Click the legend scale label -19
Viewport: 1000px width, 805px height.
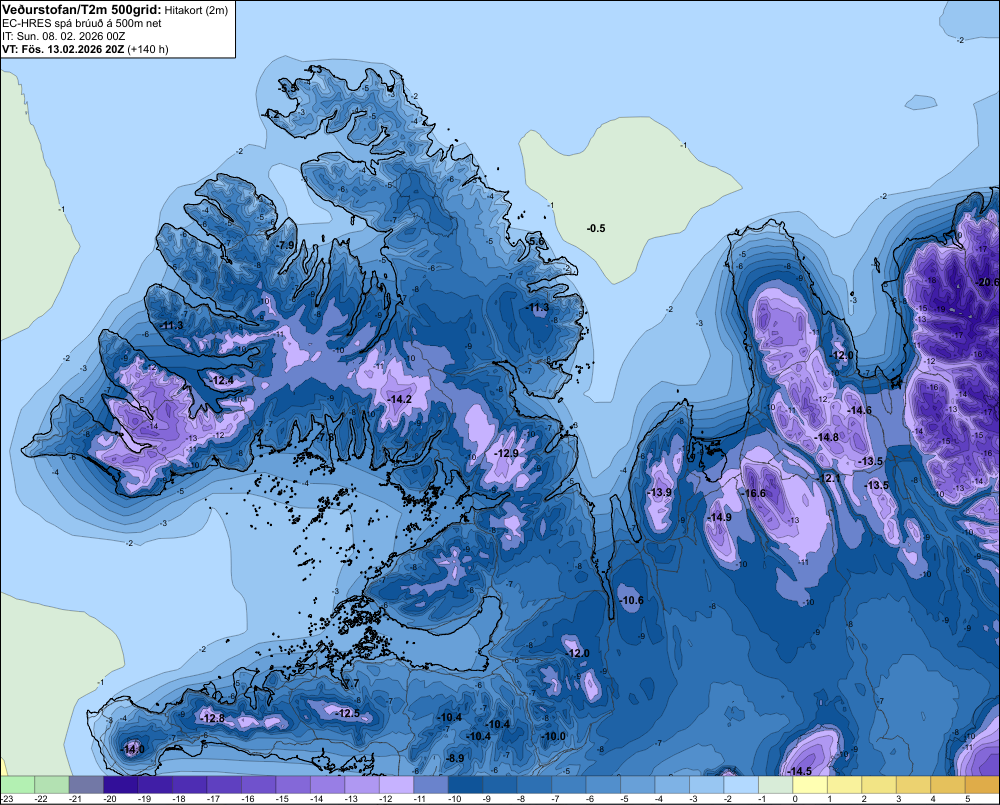(x=144, y=799)
